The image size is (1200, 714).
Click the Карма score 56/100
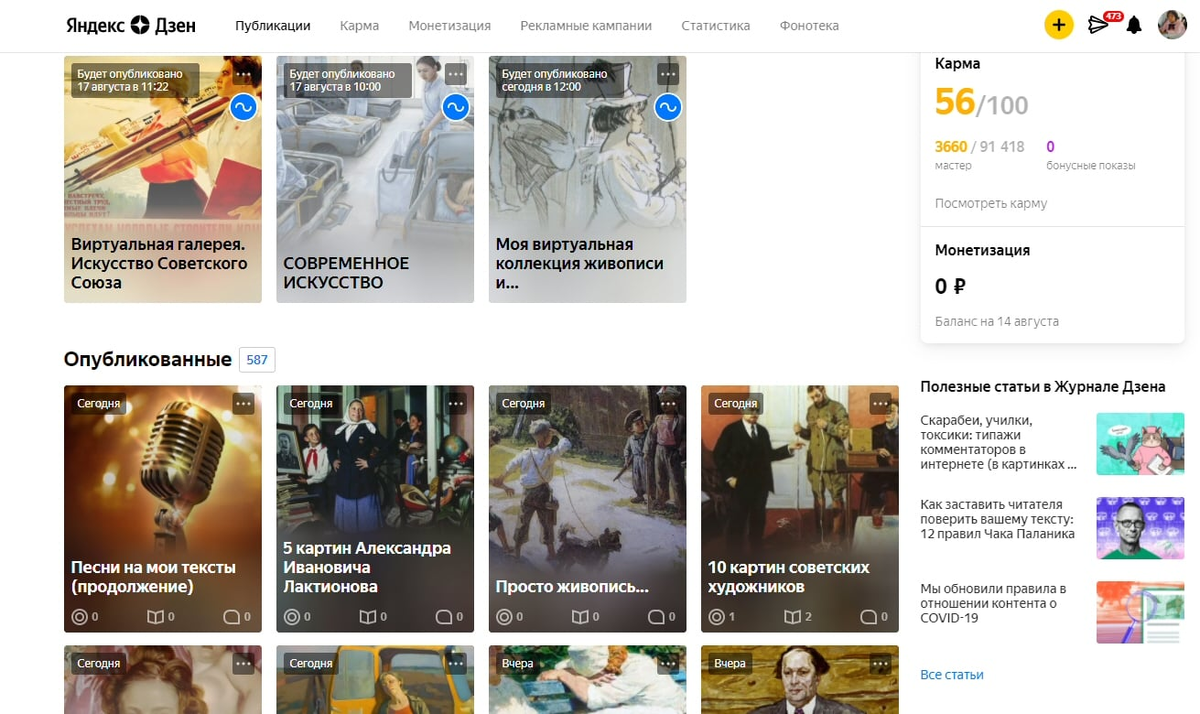[981, 102]
